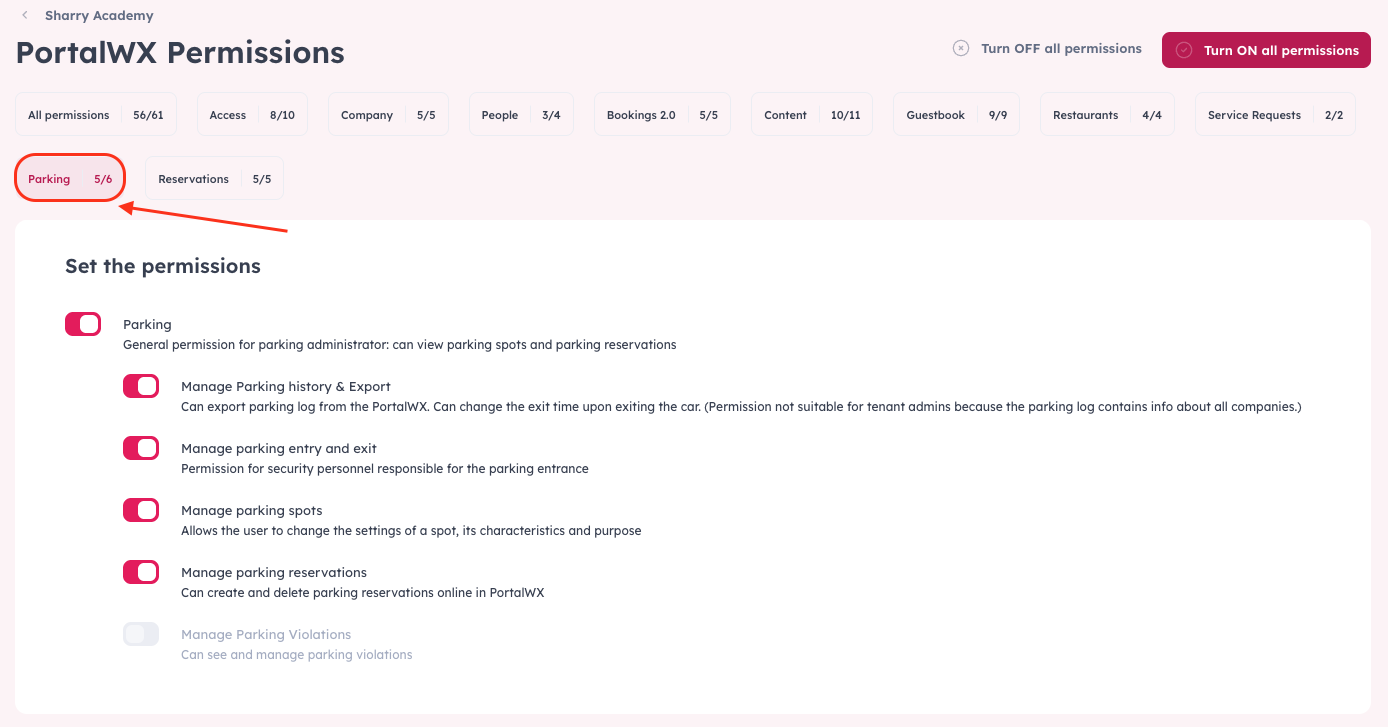Toggle Manage parking spots permission
The height and width of the screenshot is (727, 1388).
pyautogui.click(x=141, y=510)
